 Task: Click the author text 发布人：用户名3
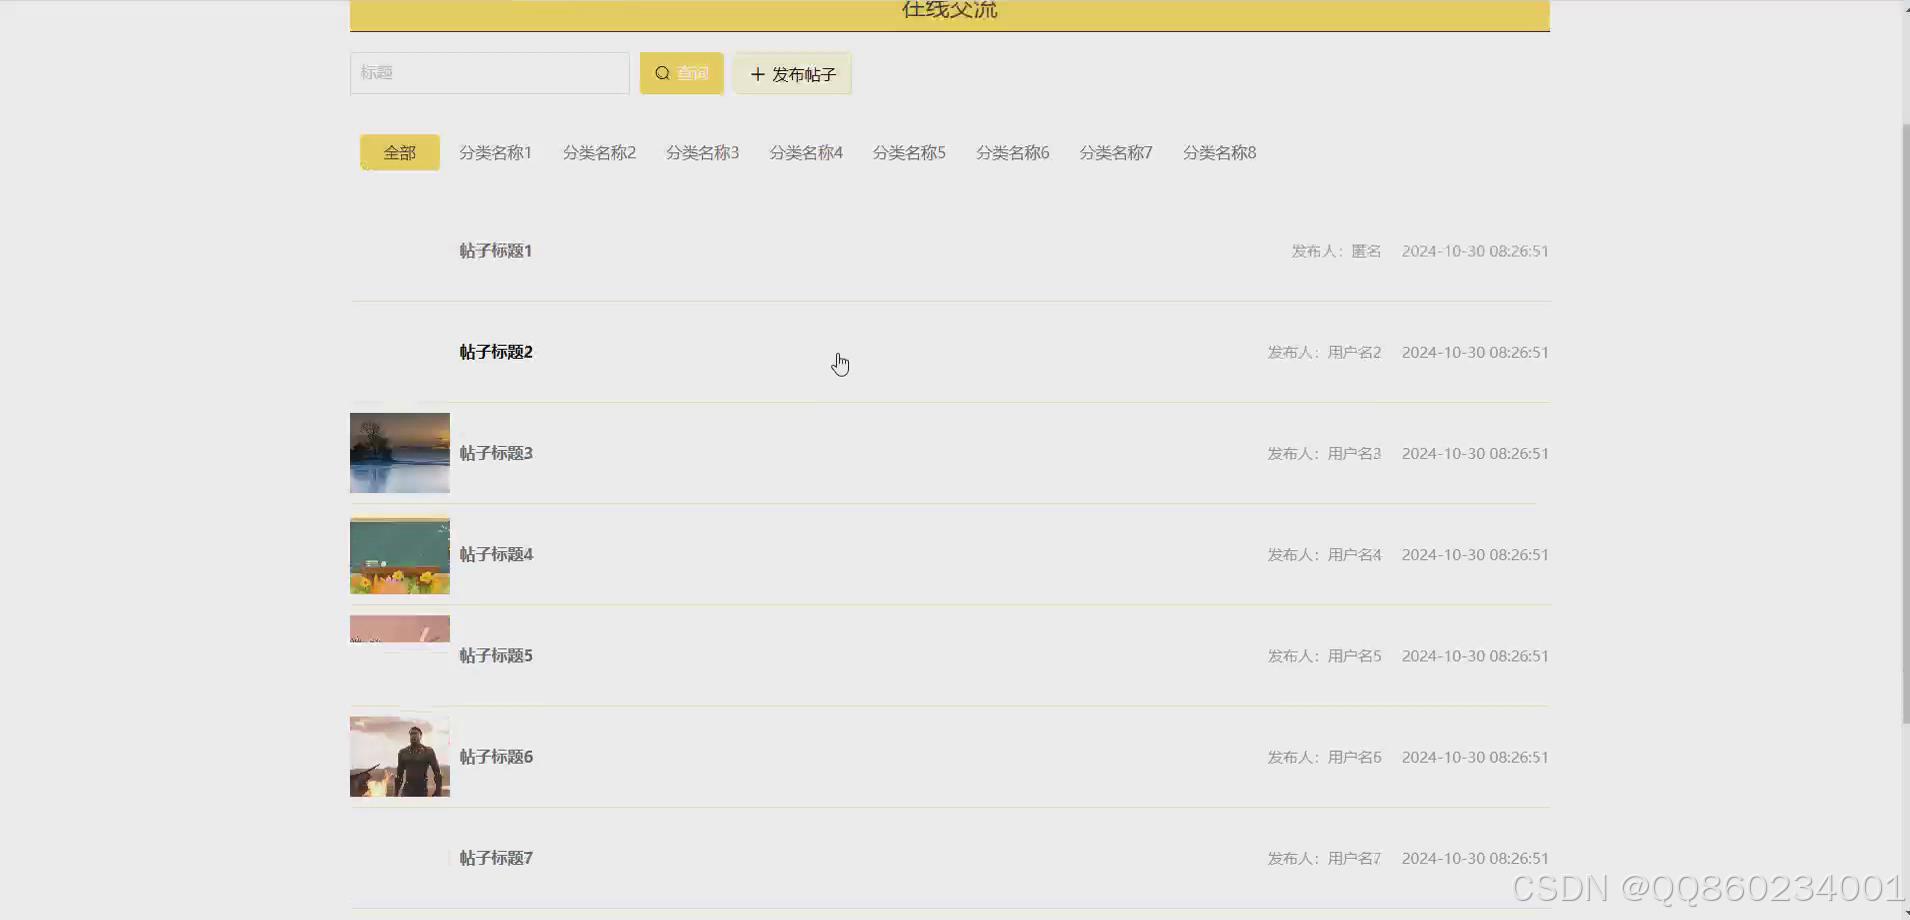1324,453
